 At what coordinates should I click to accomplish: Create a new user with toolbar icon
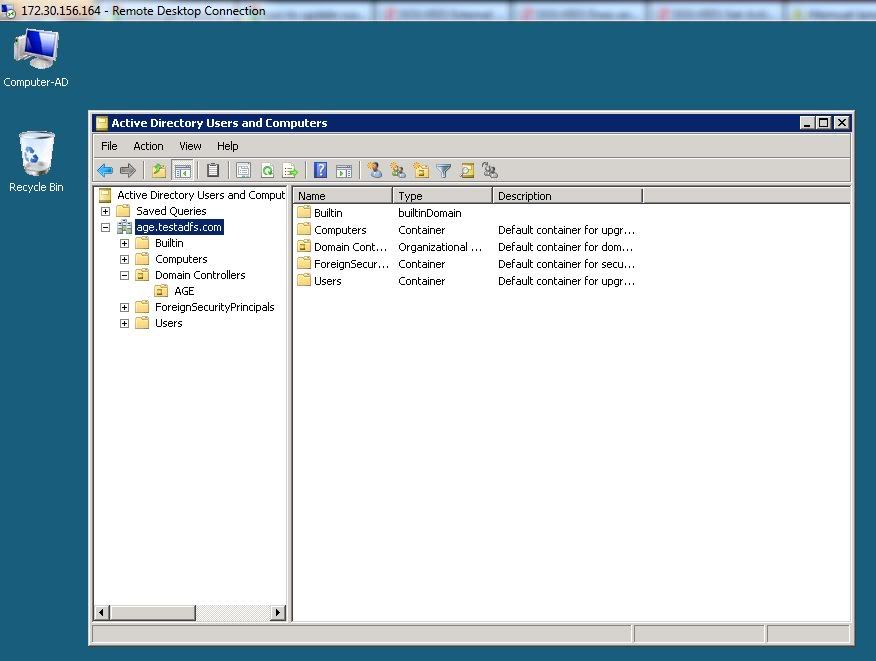374,170
